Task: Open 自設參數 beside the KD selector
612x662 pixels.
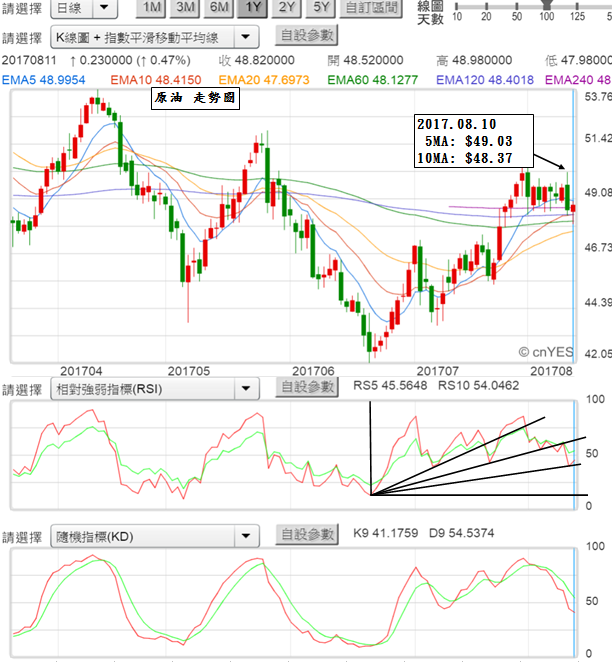Action: (307, 534)
